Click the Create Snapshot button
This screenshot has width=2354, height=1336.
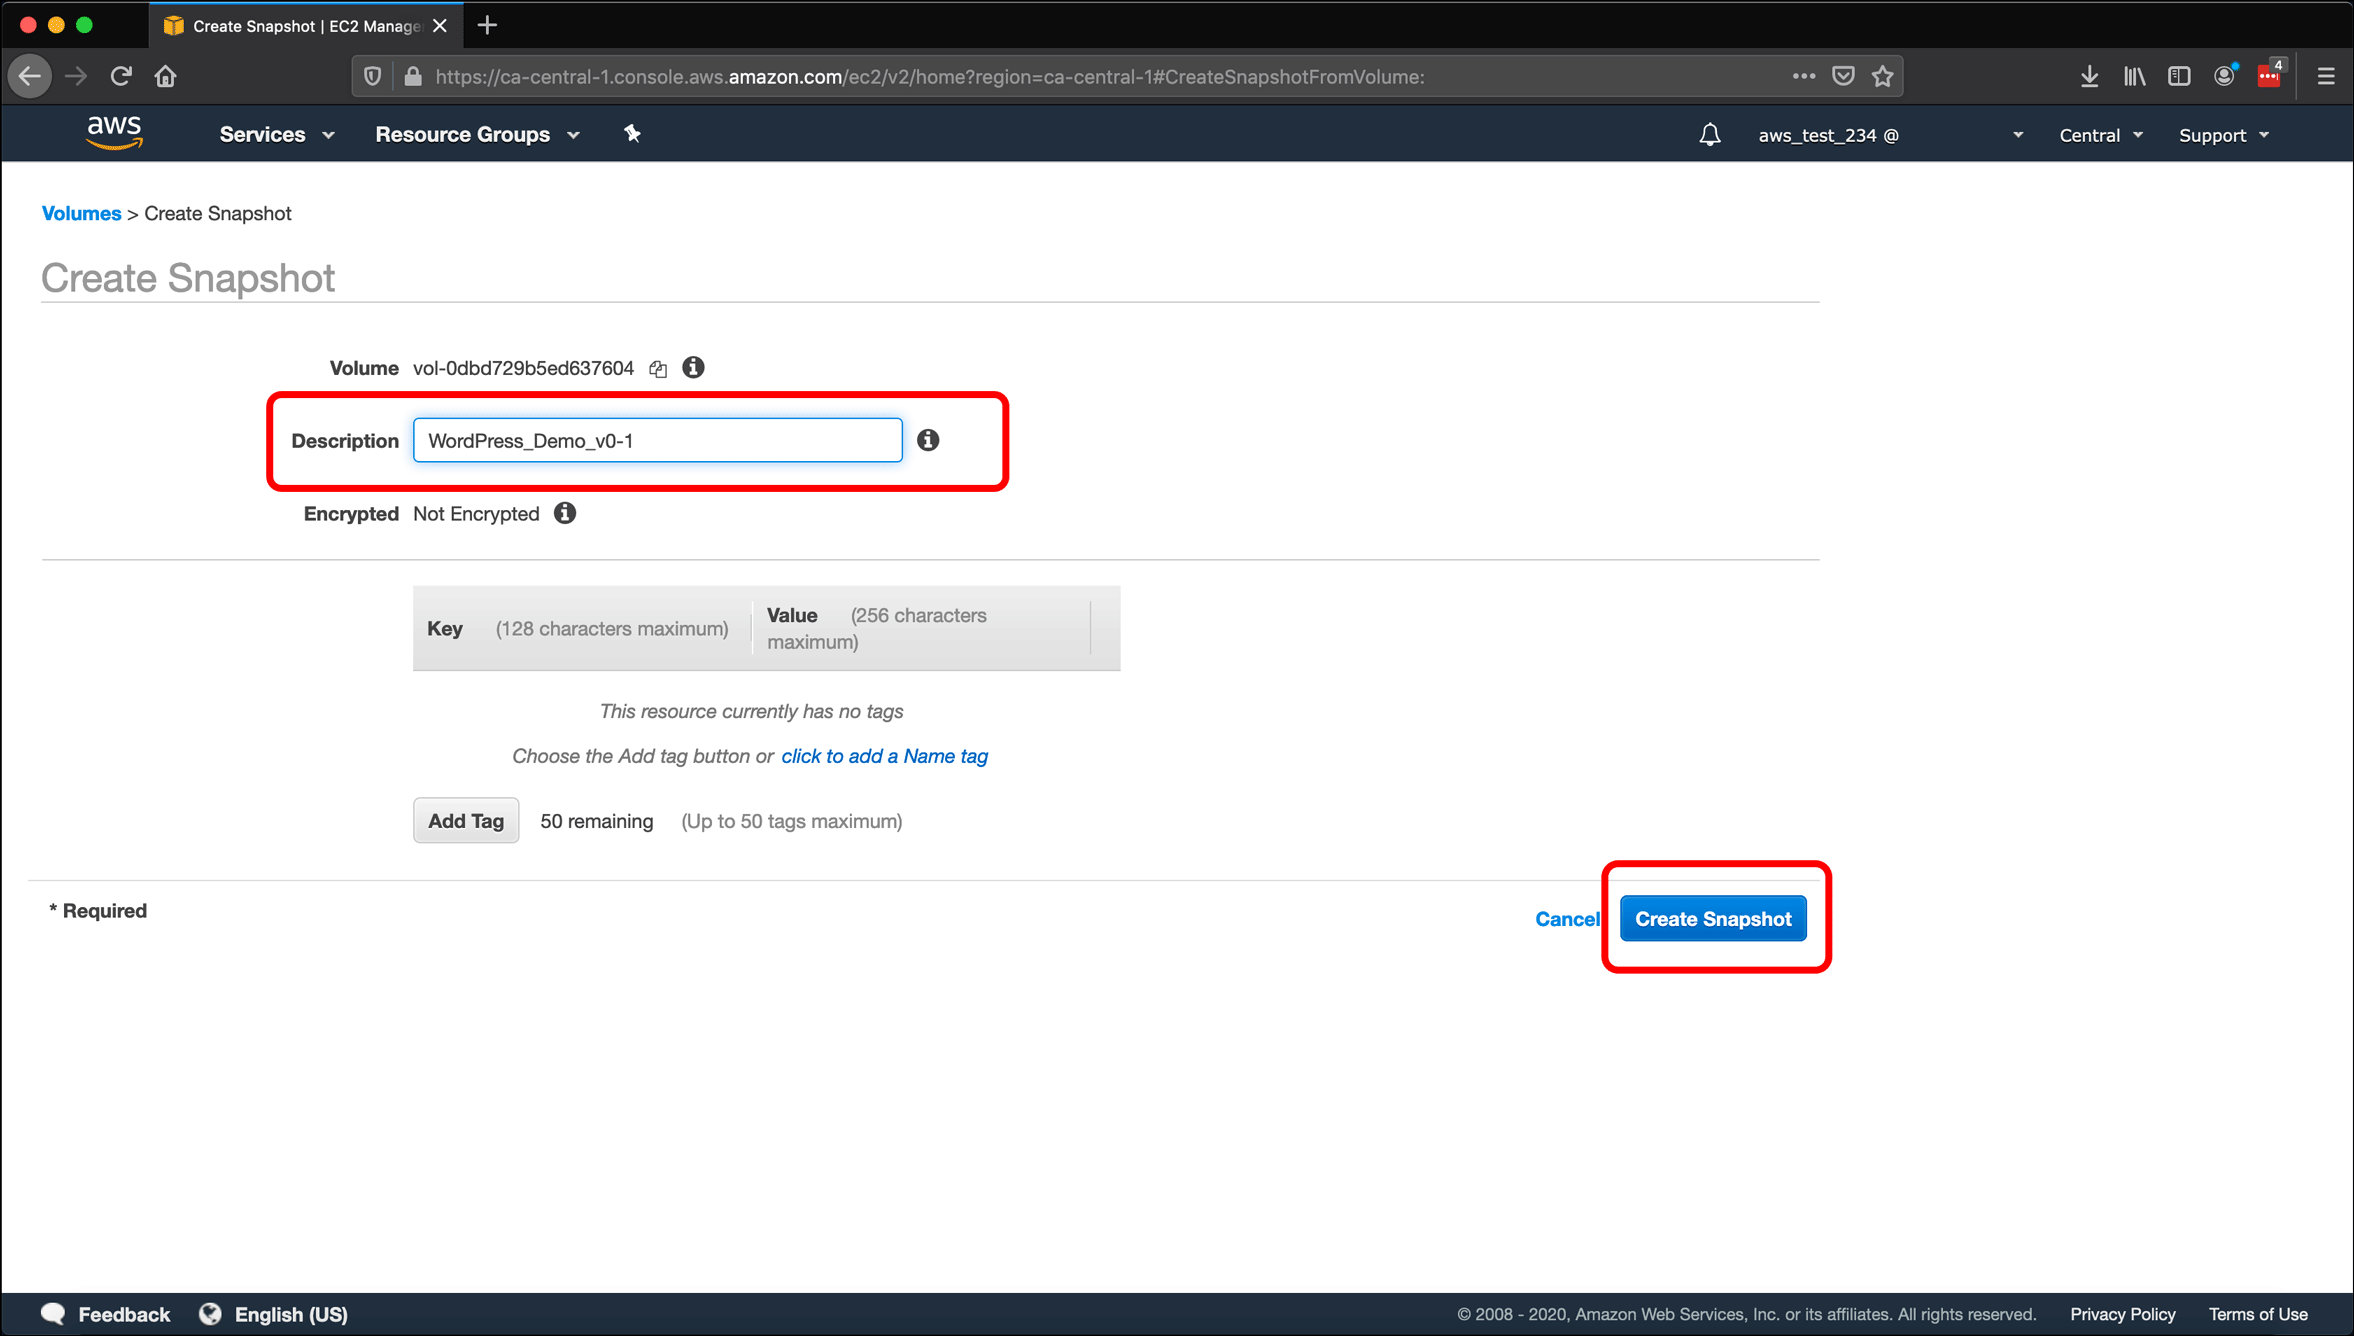coord(1714,919)
